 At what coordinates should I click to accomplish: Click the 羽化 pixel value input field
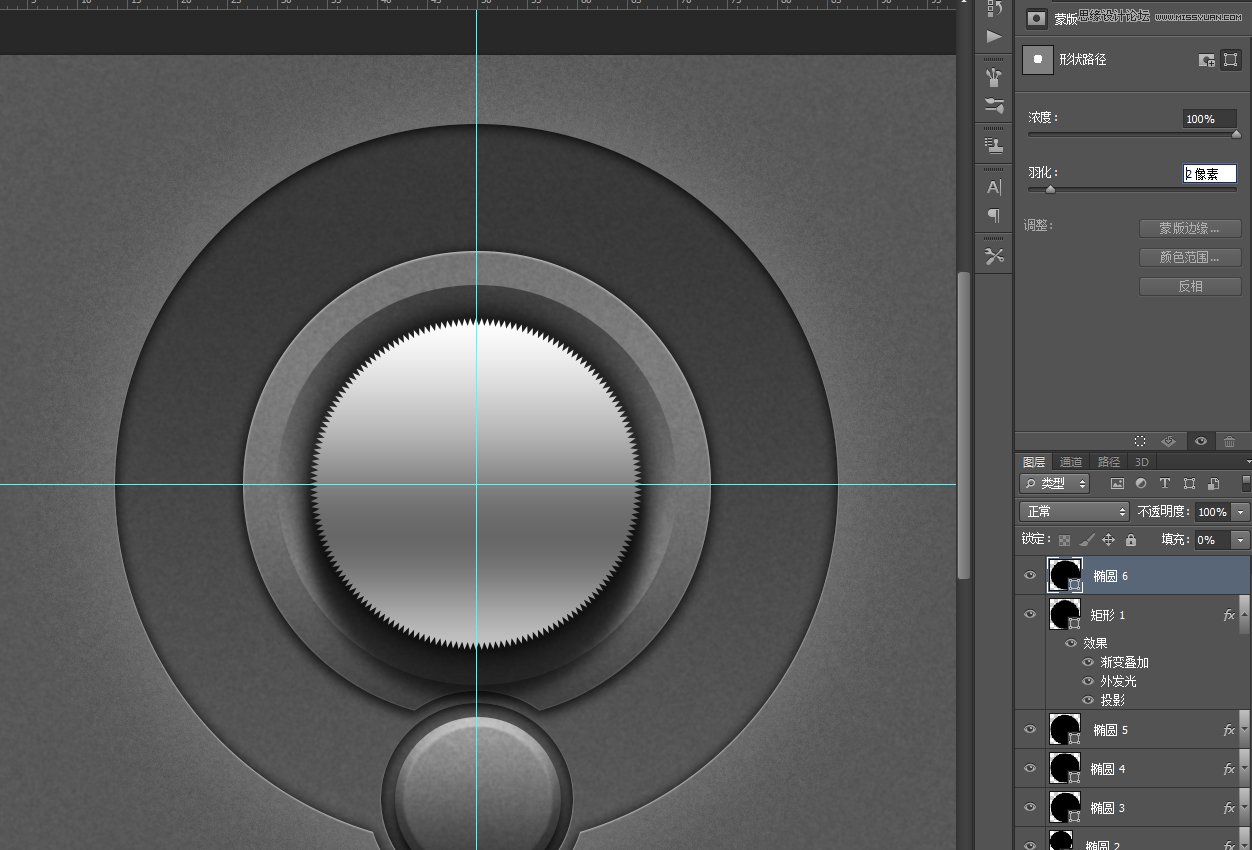point(1209,174)
